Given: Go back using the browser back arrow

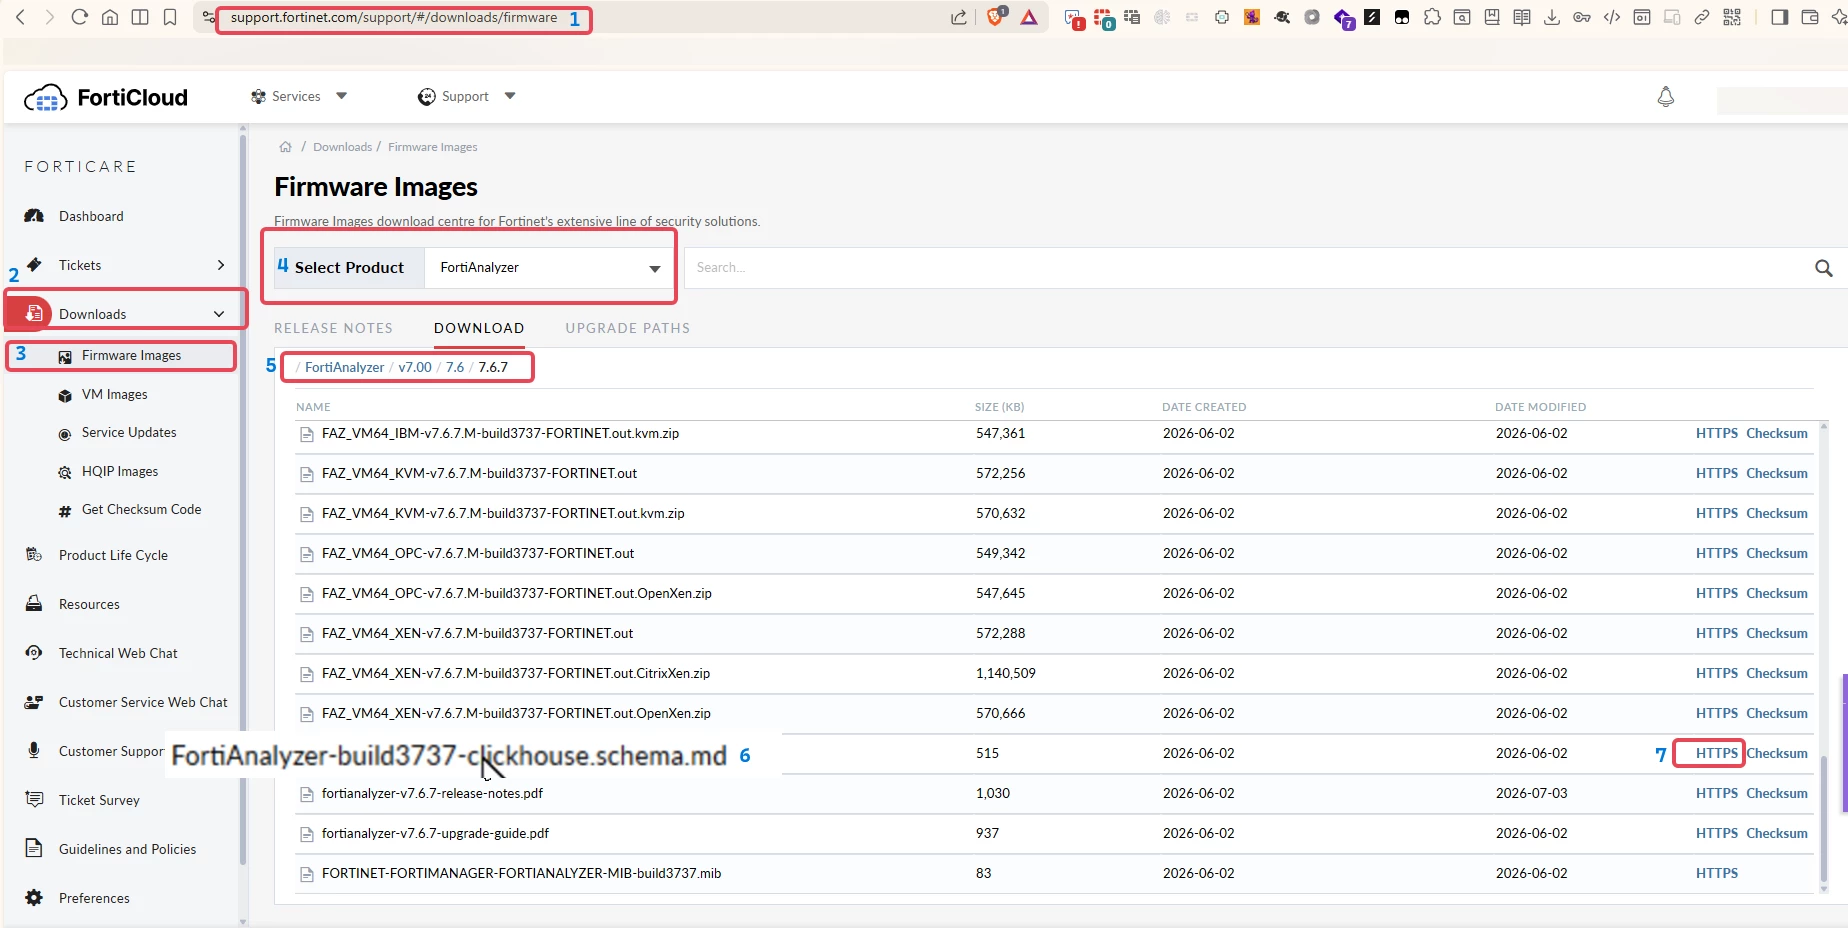Looking at the screenshot, I should [20, 17].
